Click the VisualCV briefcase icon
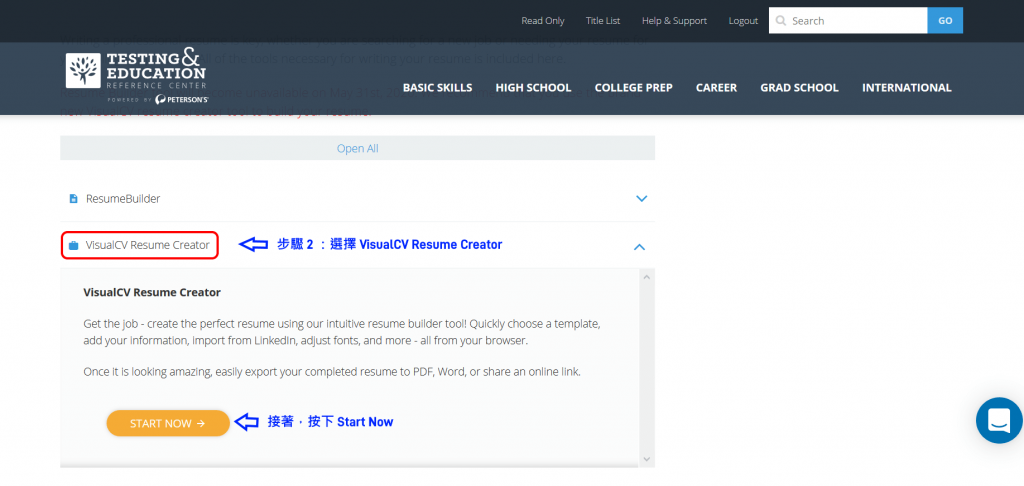 (74, 246)
